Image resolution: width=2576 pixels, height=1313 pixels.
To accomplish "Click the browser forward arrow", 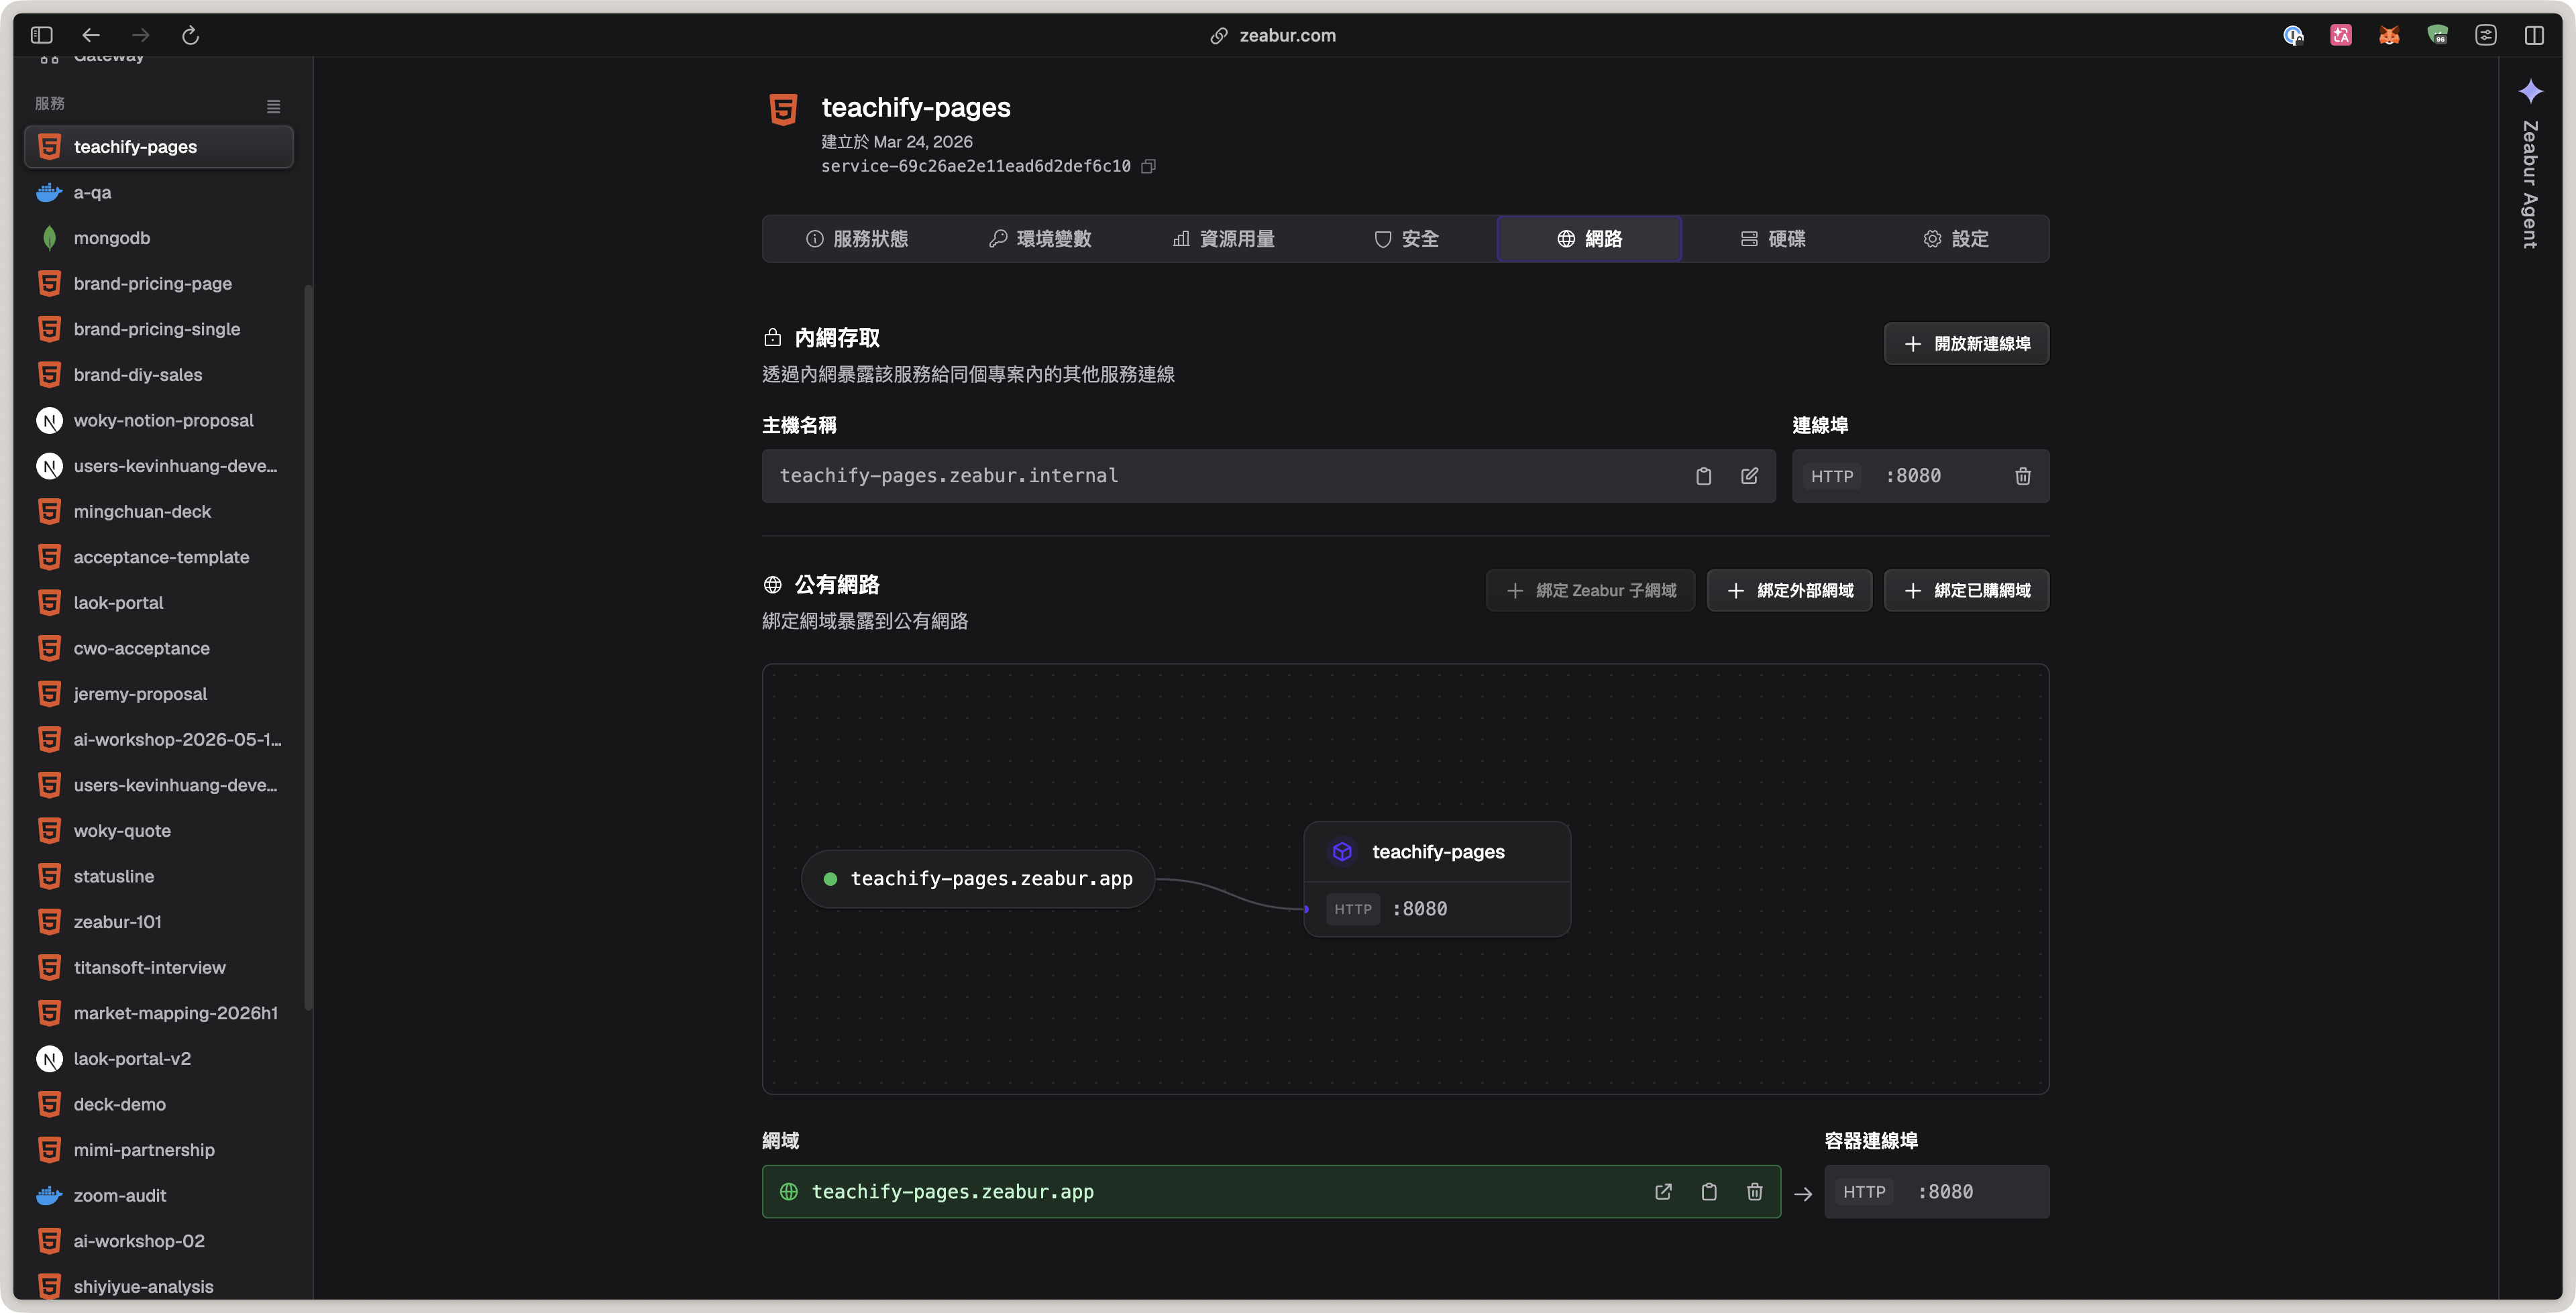I will tap(141, 35).
